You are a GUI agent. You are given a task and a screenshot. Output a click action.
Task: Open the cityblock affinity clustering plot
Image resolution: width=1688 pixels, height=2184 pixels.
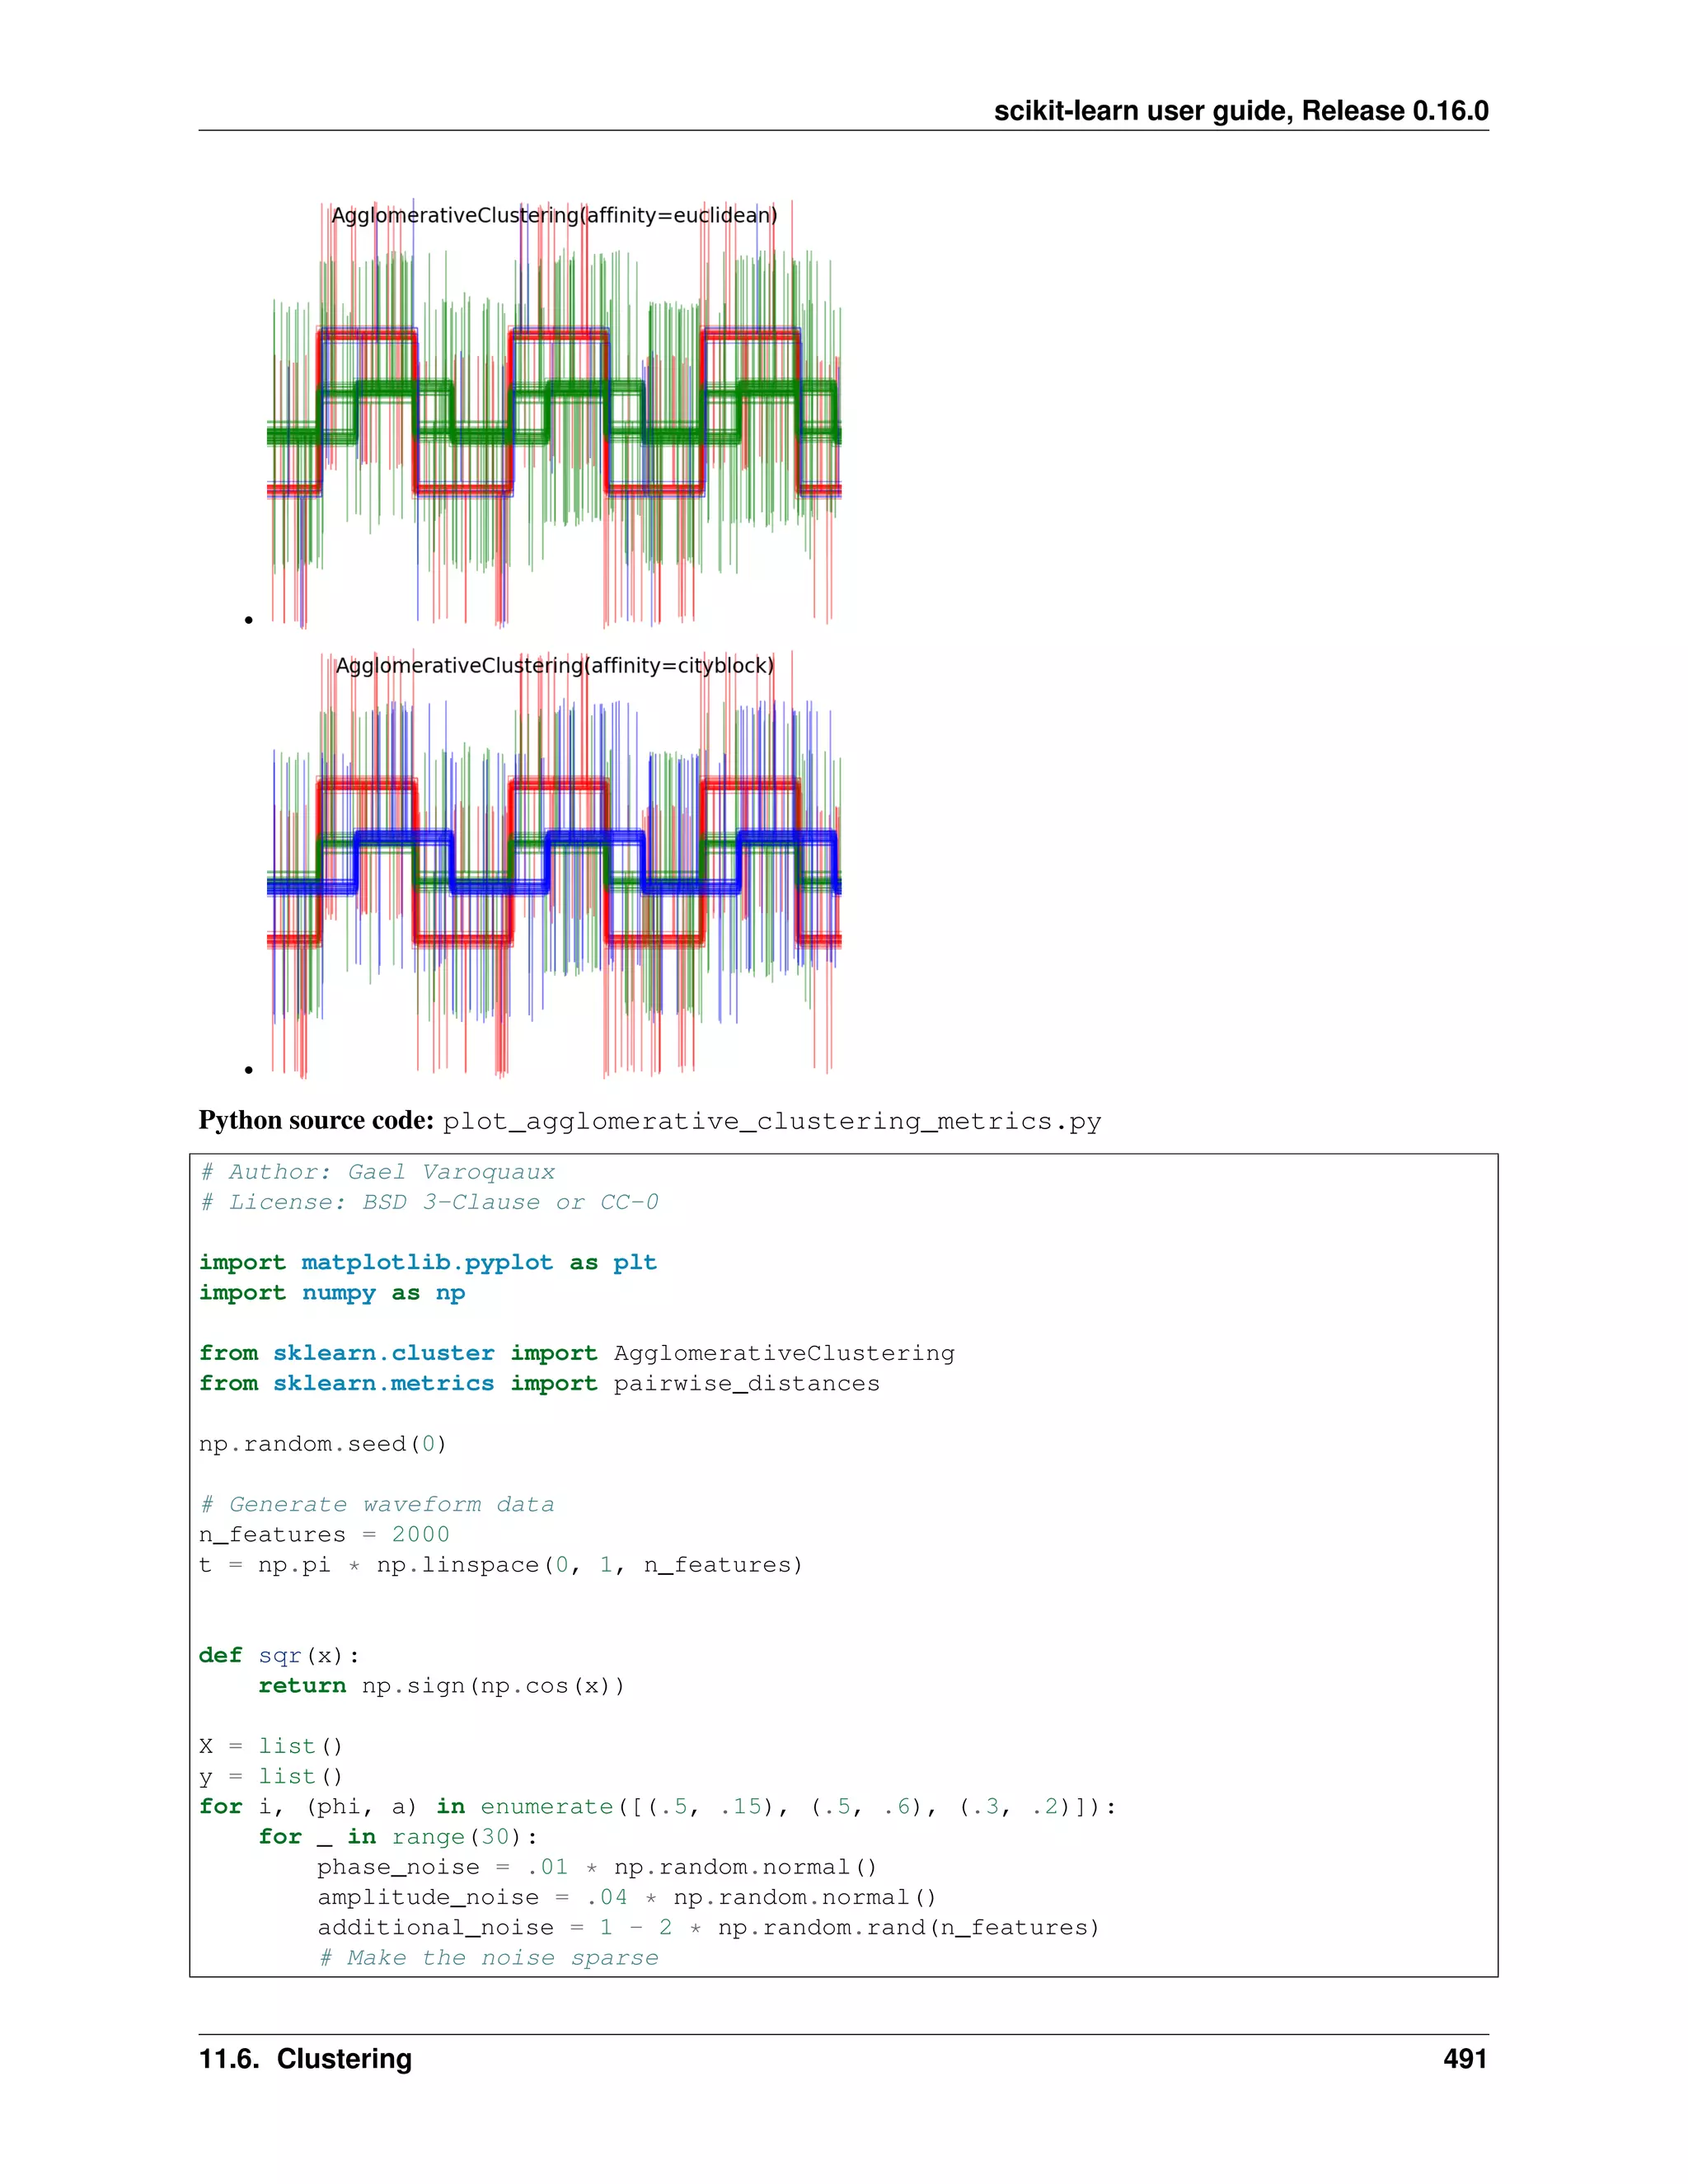coord(554,864)
